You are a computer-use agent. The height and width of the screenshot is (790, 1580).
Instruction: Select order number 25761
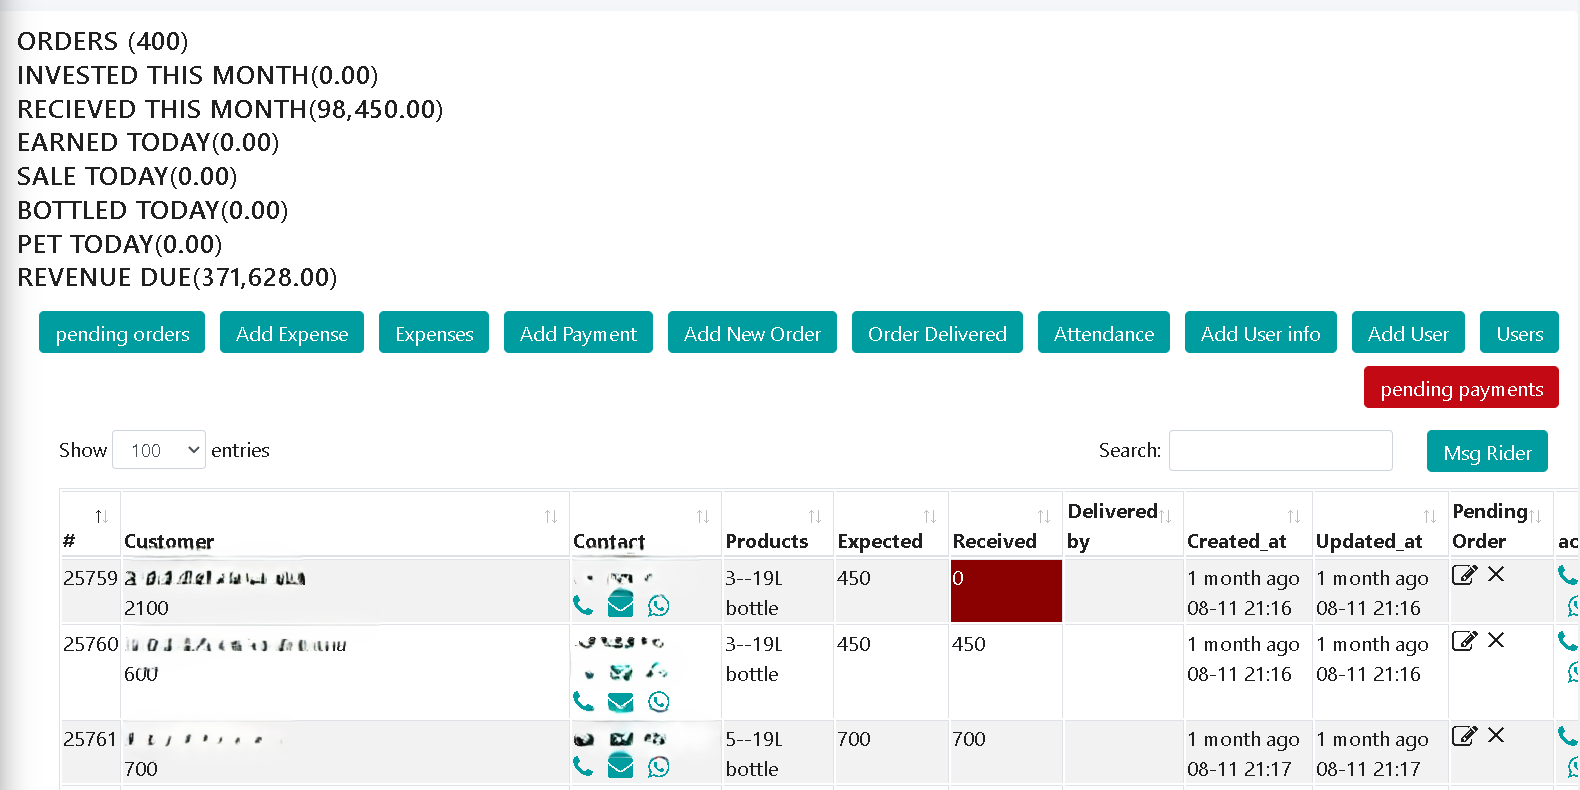(90, 739)
